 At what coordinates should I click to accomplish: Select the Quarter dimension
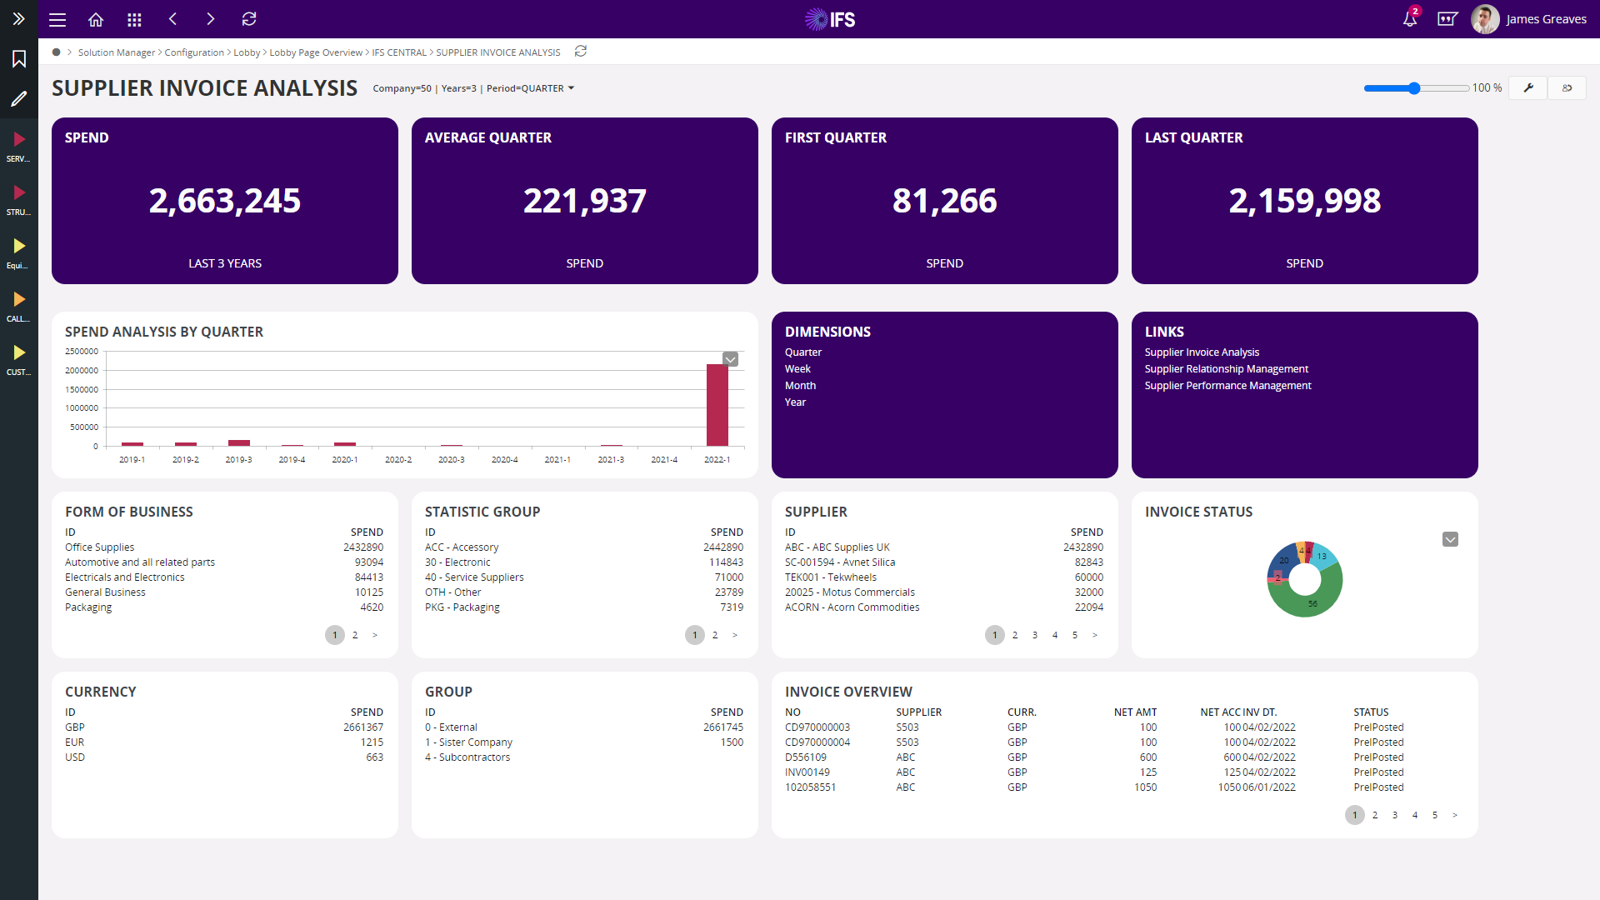(803, 352)
